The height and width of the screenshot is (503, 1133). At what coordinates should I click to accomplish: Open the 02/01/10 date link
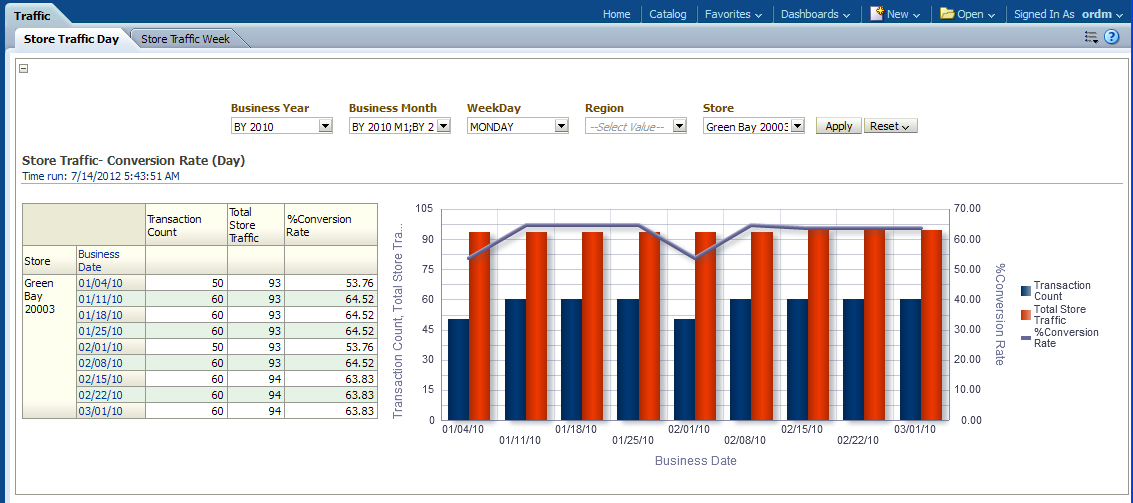(x=100, y=347)
